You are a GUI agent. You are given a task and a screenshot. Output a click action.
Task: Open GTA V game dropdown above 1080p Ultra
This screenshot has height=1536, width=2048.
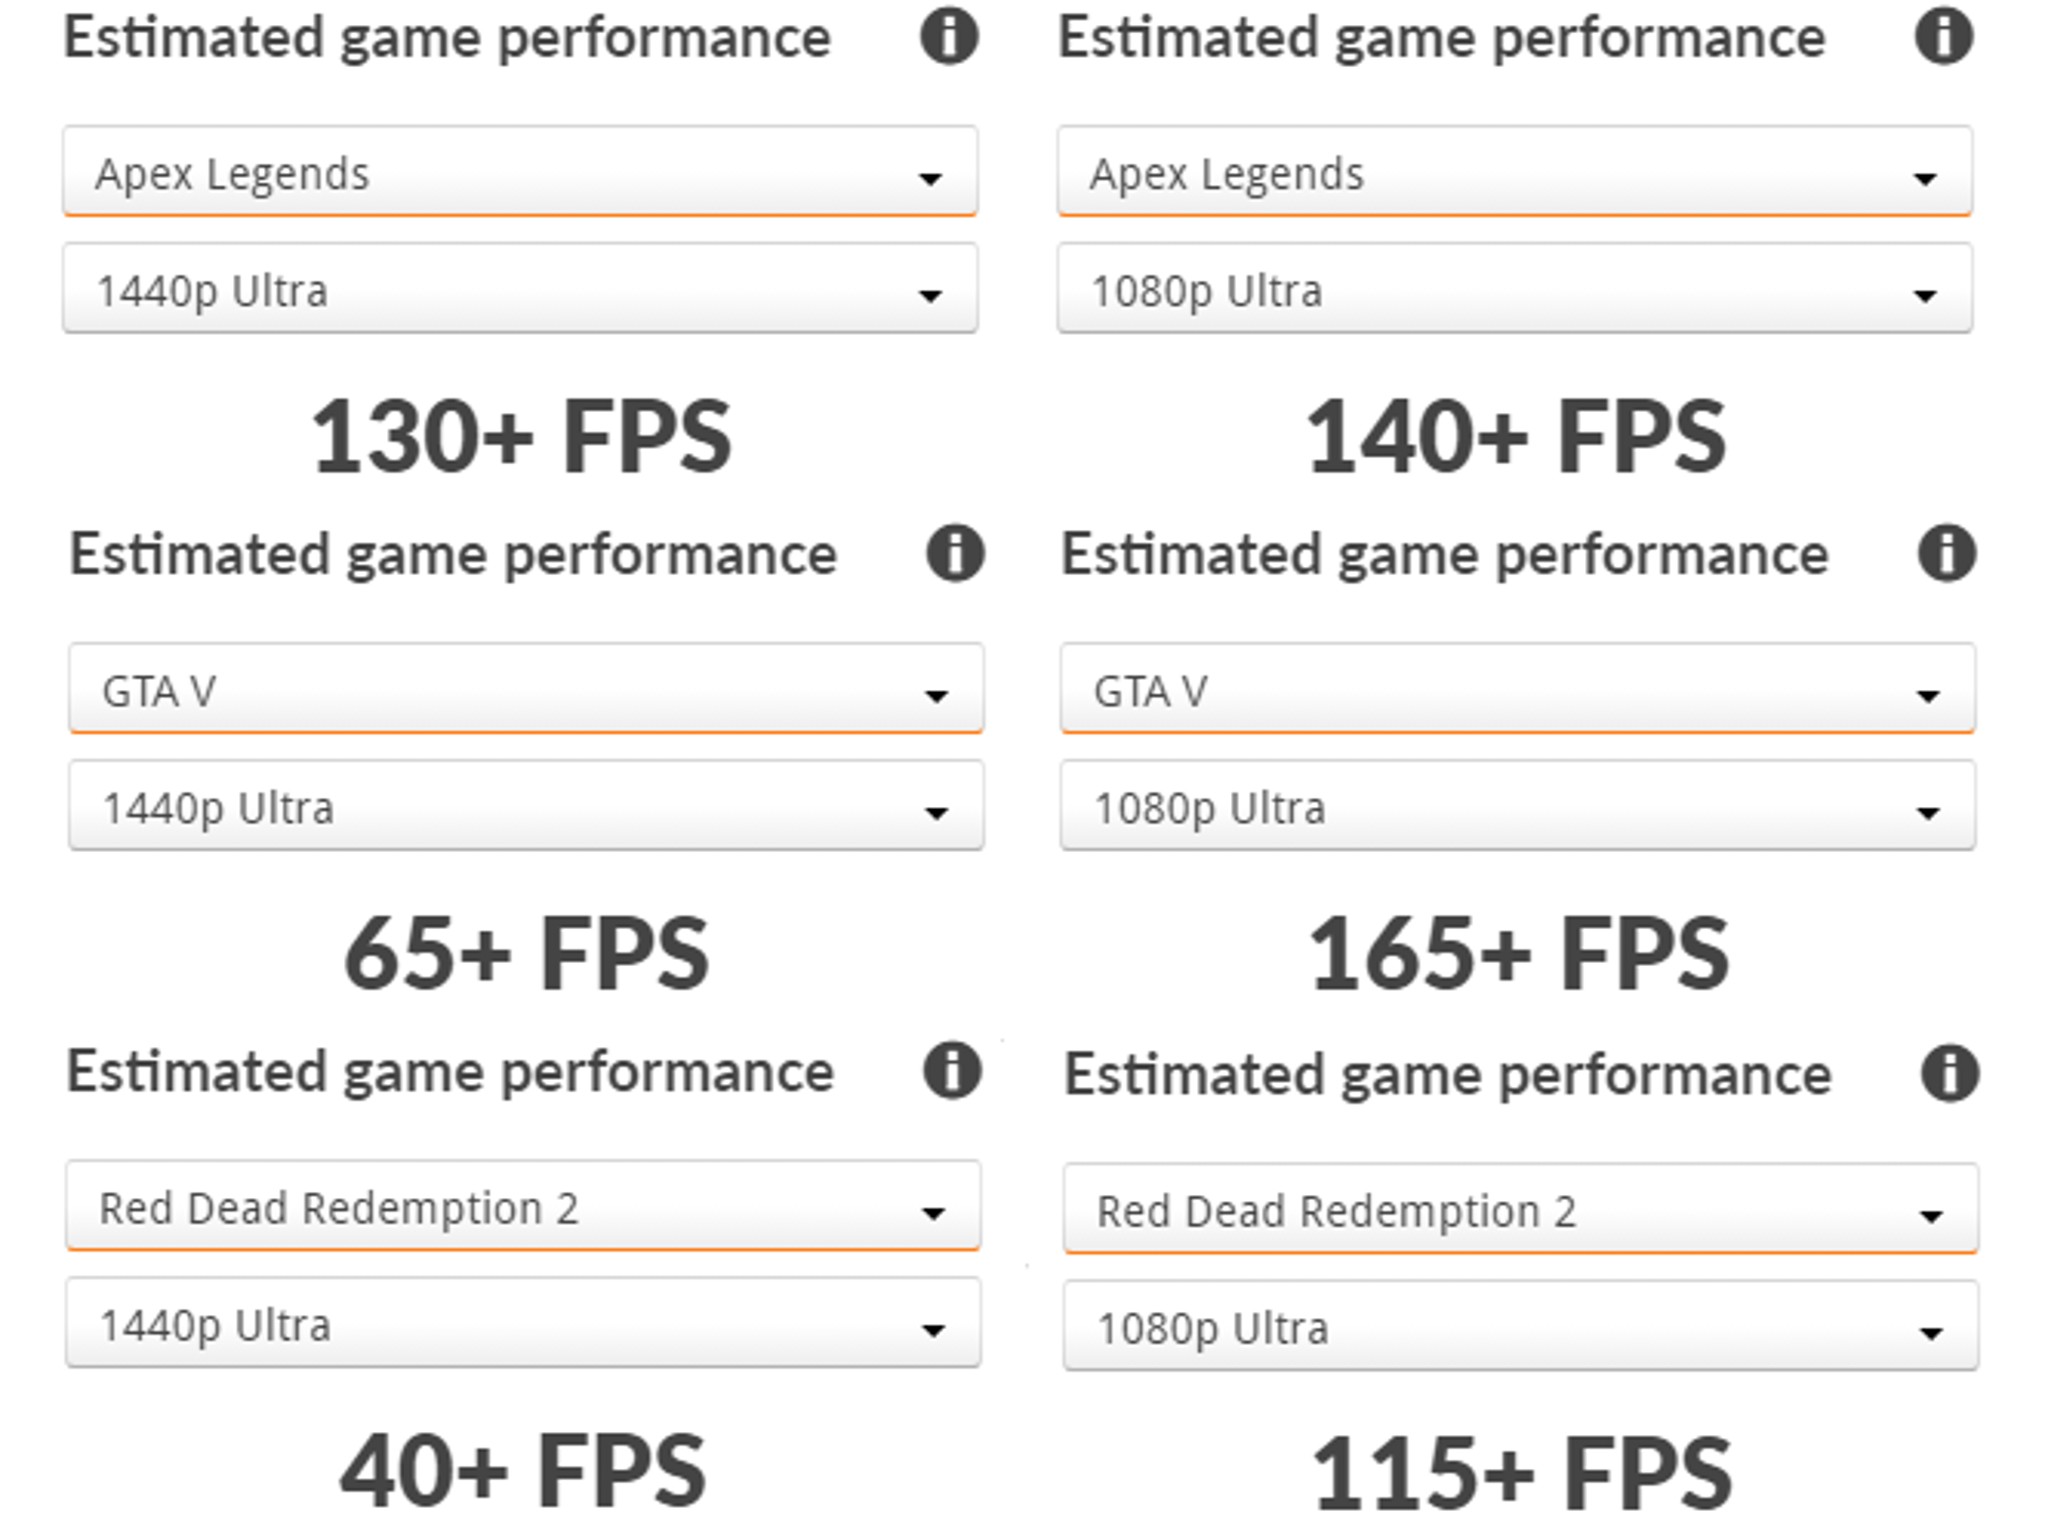click(x=1517, y=689)
